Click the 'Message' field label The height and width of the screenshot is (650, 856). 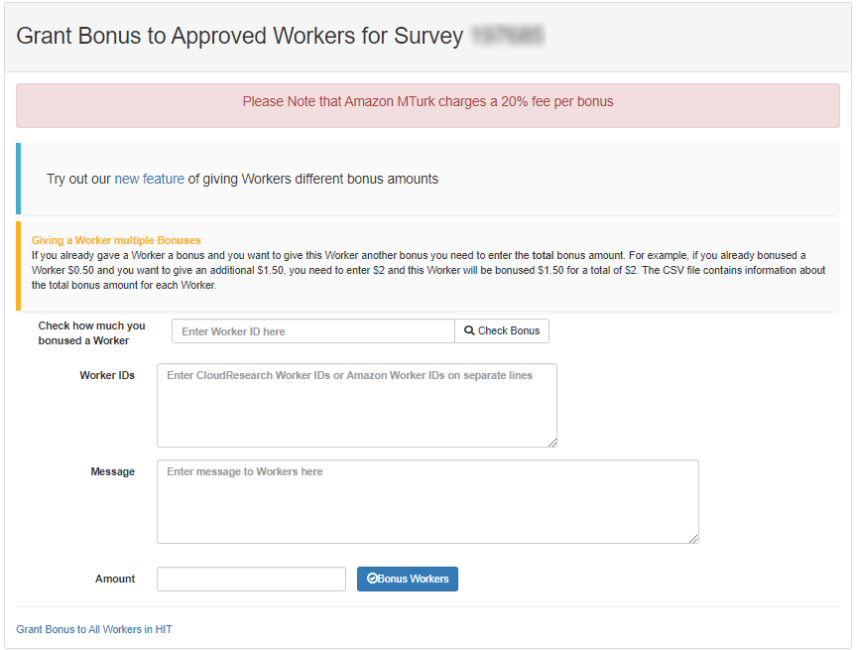(x=112, y=472)
